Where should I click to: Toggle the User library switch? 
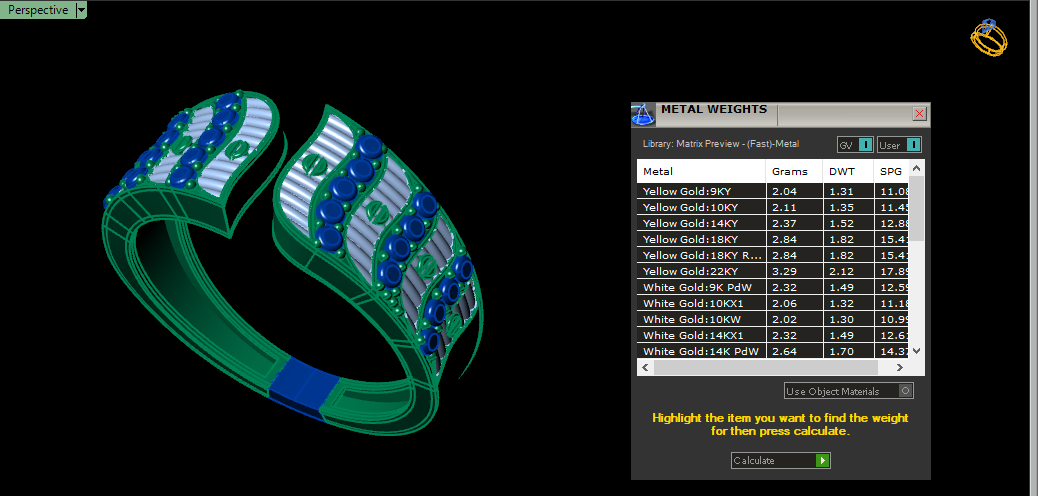pyautogui.click(x=913, y=145)
